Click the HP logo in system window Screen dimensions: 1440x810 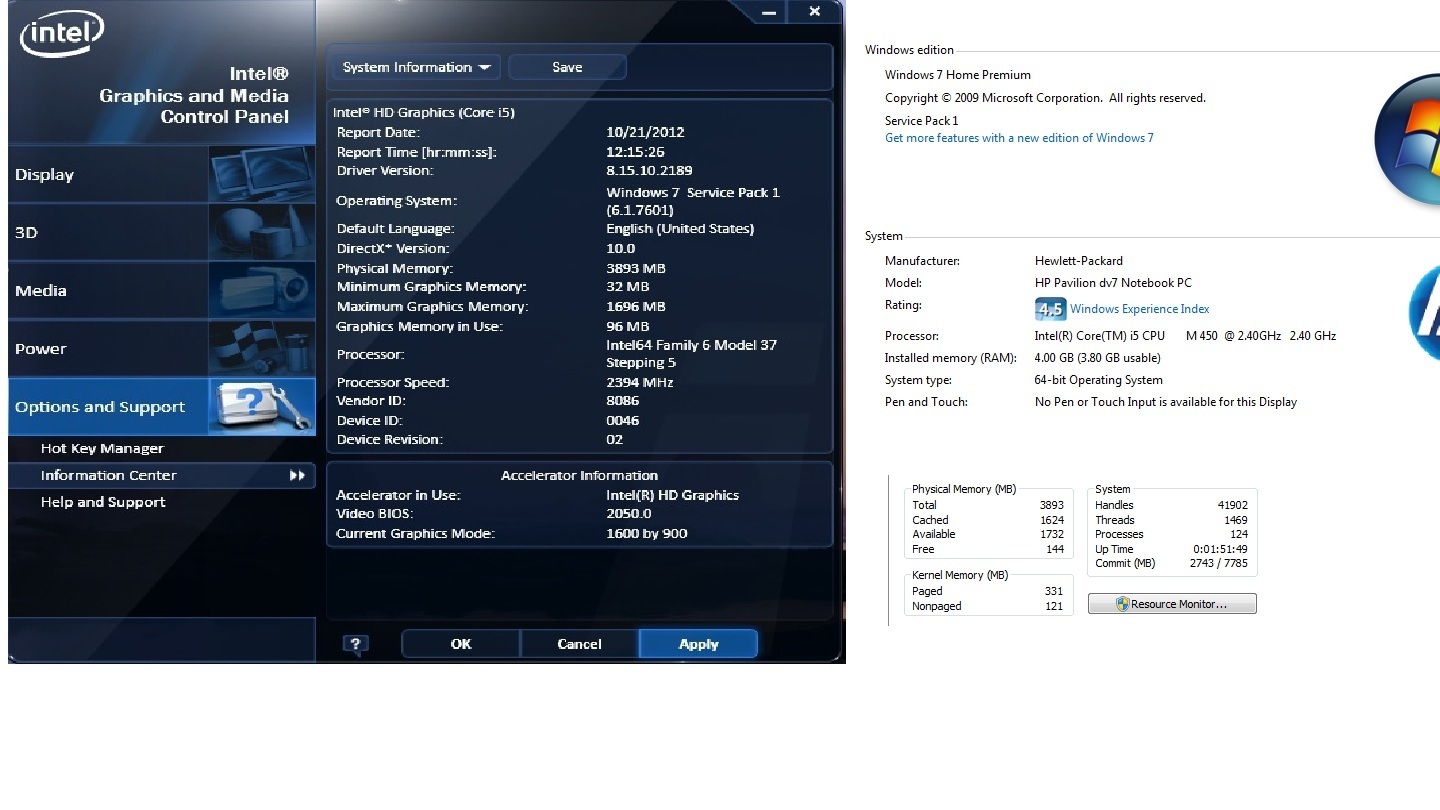(1424, 314)
